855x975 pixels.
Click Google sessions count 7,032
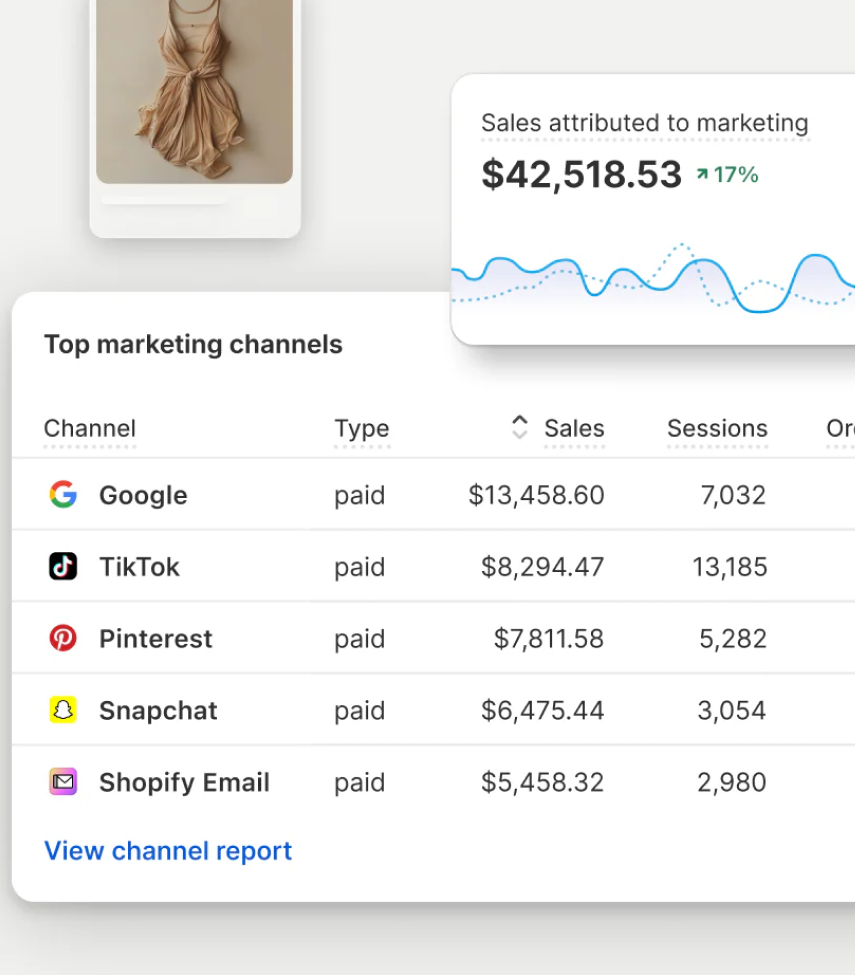pos(733,496)
